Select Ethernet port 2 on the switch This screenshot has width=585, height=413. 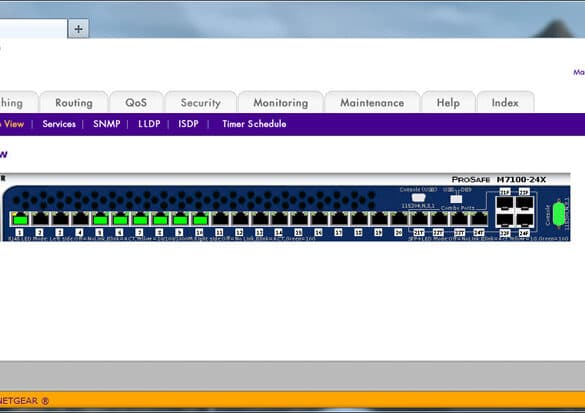coord(40,219)
